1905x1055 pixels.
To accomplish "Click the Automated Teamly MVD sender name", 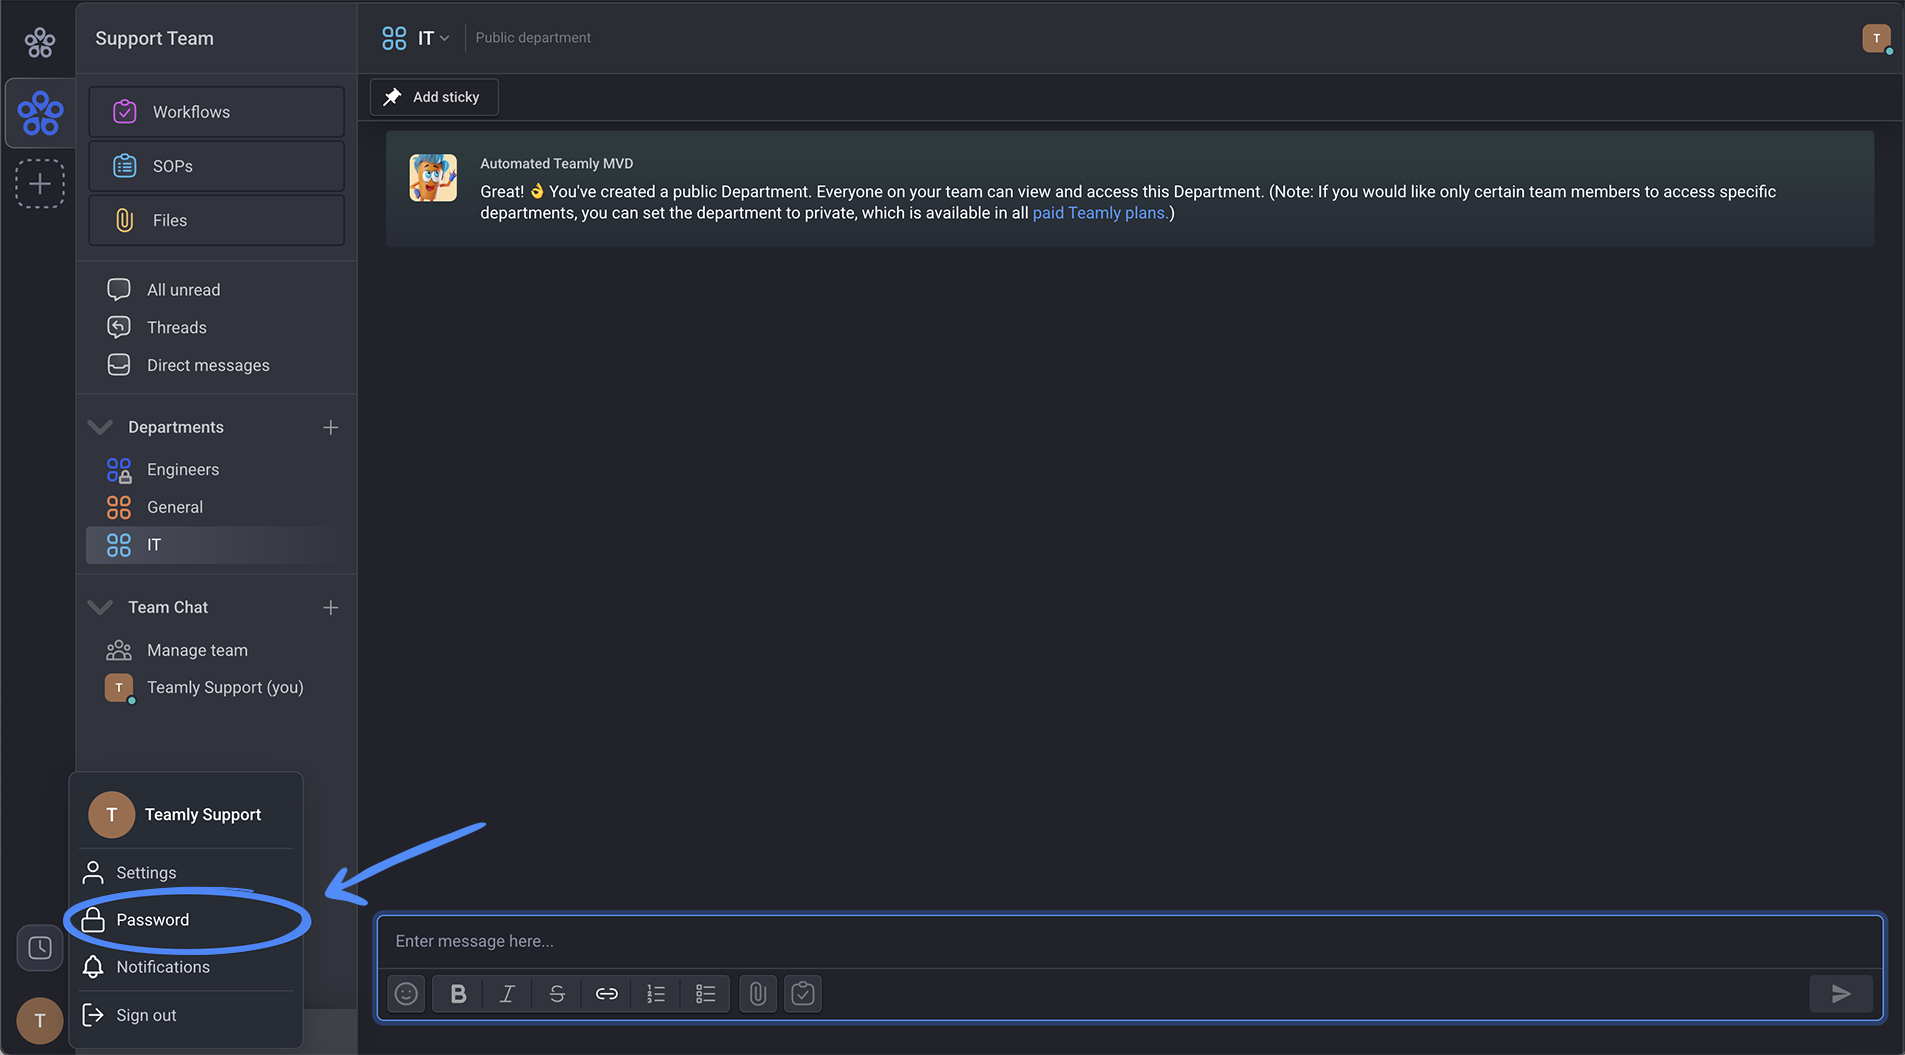I will [556, 164].
